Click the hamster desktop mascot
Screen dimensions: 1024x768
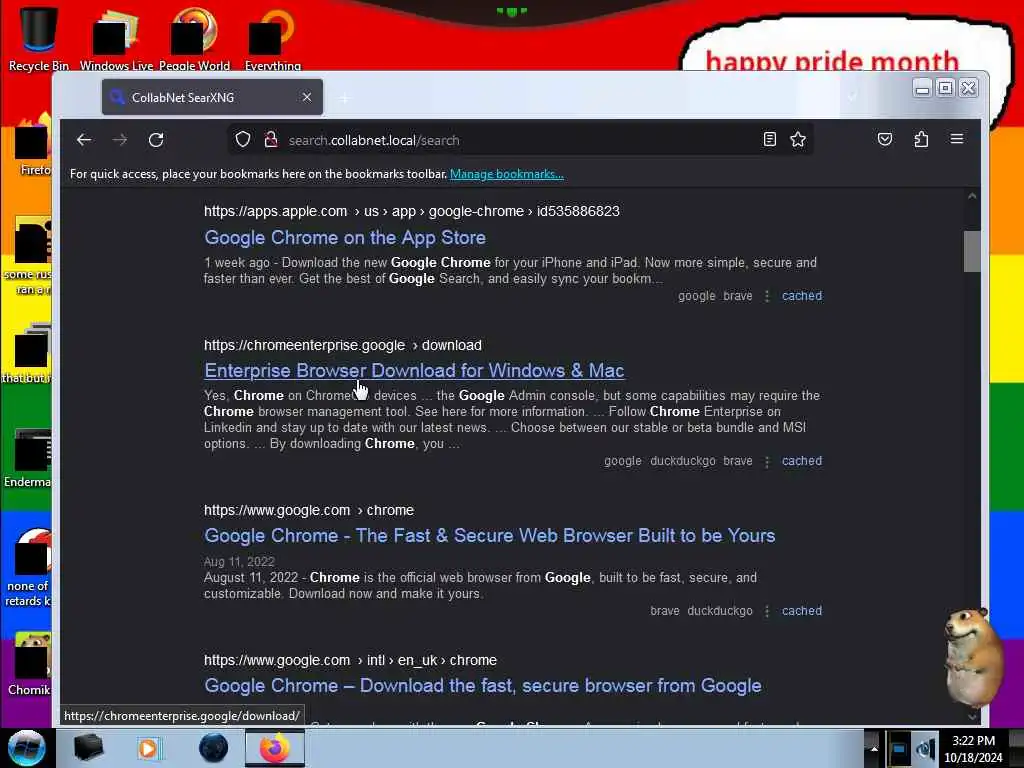click(974, 656)
